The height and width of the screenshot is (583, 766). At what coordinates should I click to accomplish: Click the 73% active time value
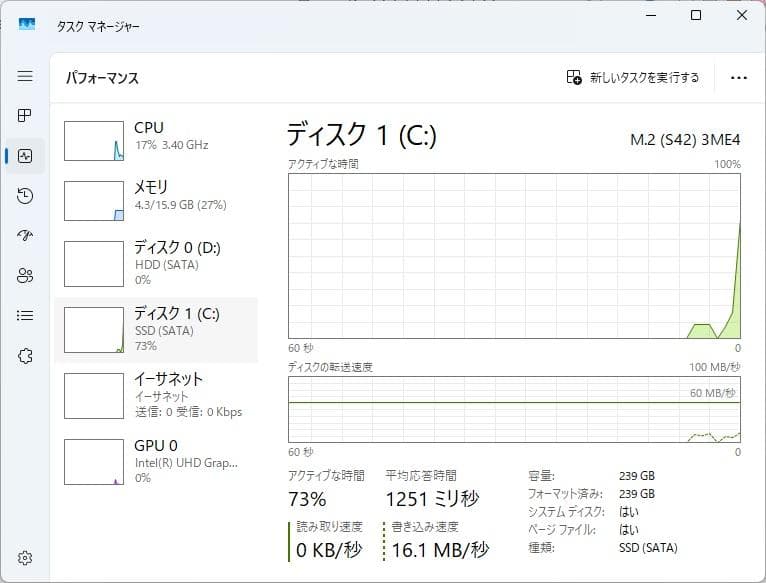pyautogui.click(x=307, y=499)
